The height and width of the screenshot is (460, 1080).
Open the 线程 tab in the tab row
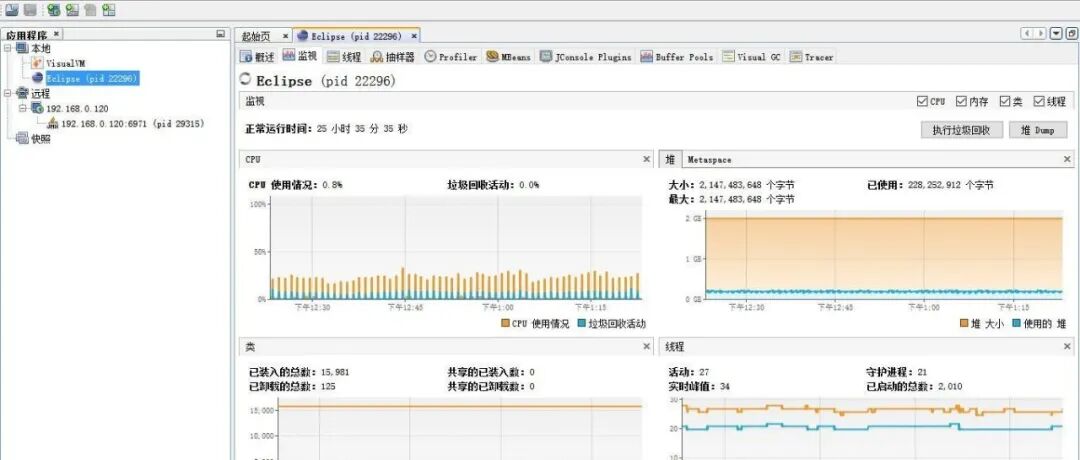click(x=344, y=56)
